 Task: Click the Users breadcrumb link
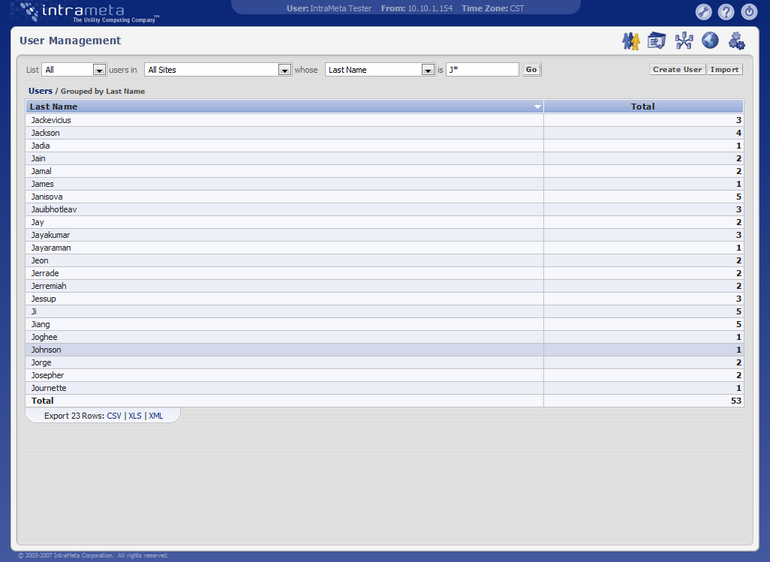point(40,91)
